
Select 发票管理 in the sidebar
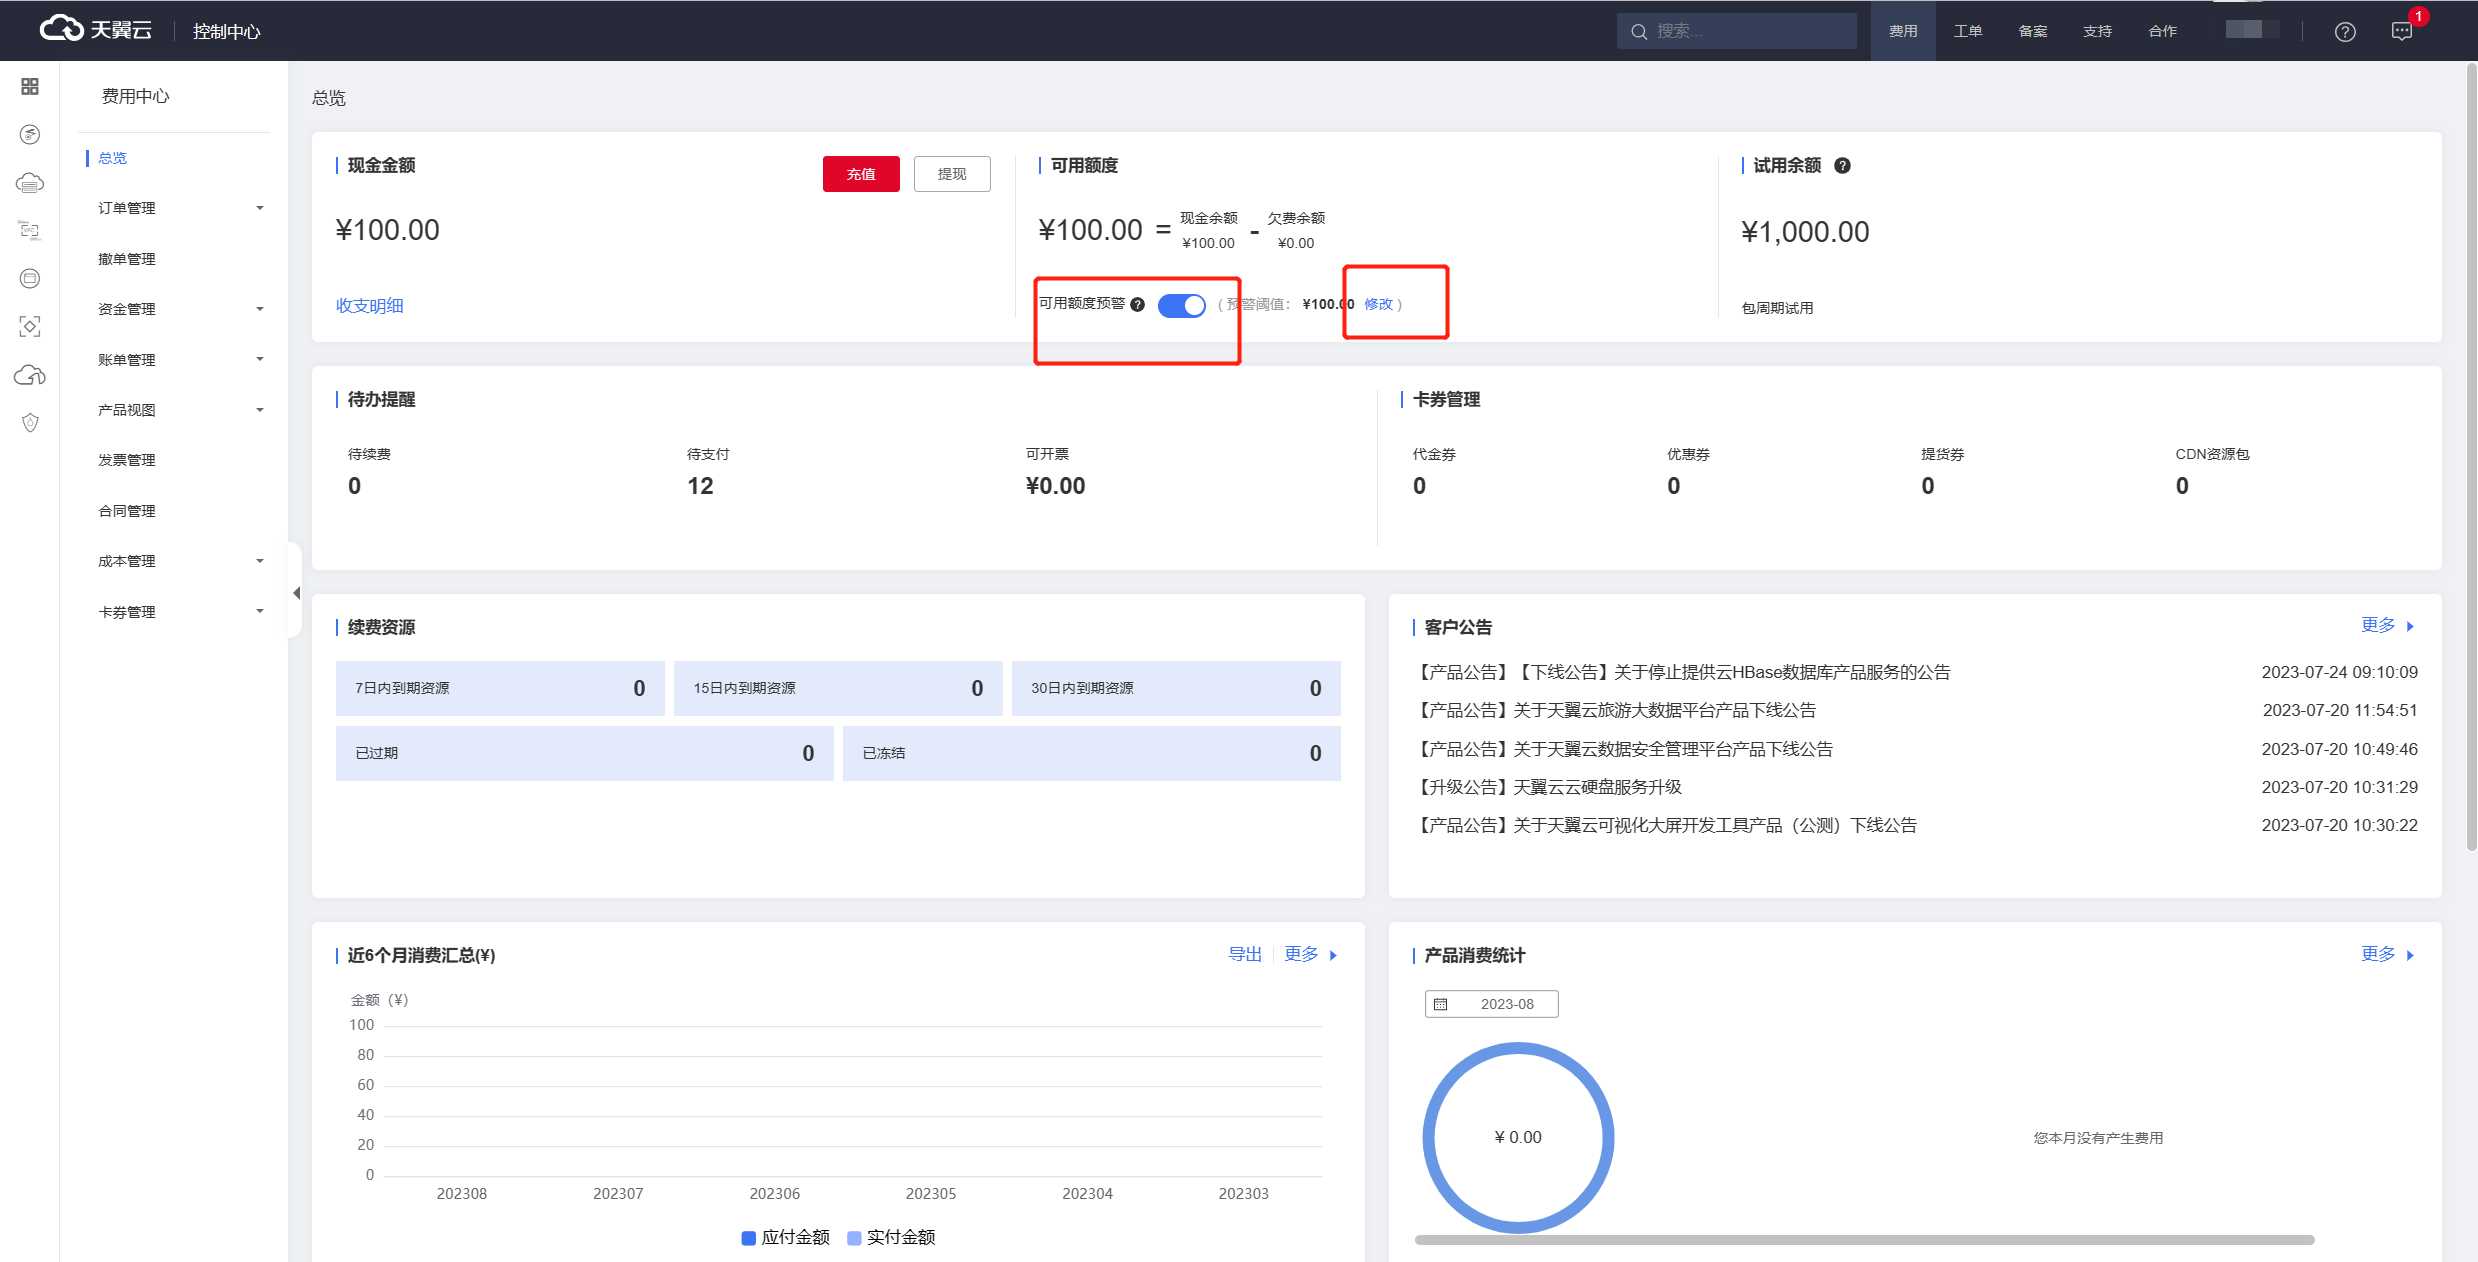click(127, 460)
